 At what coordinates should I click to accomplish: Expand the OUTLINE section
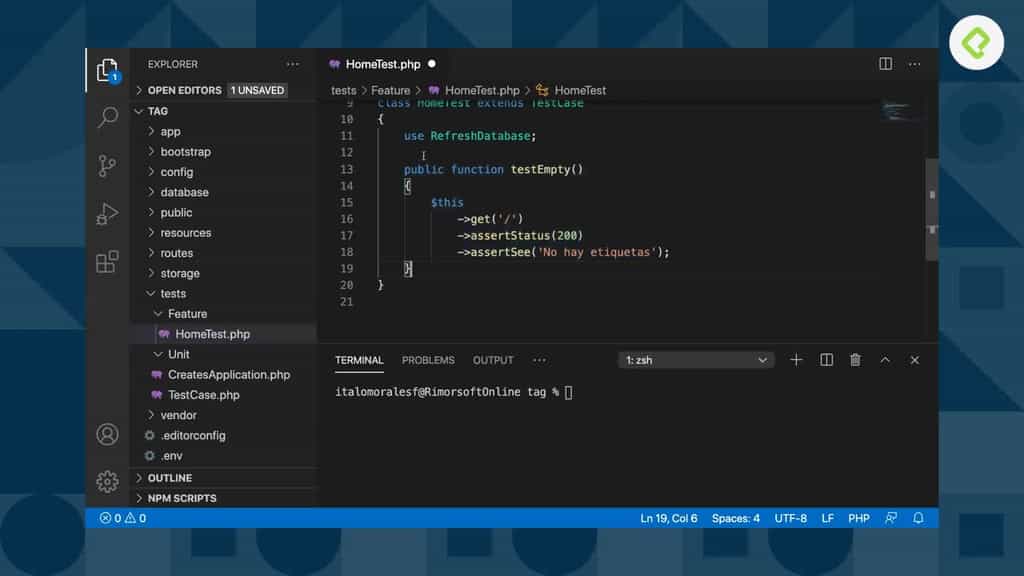170,478
